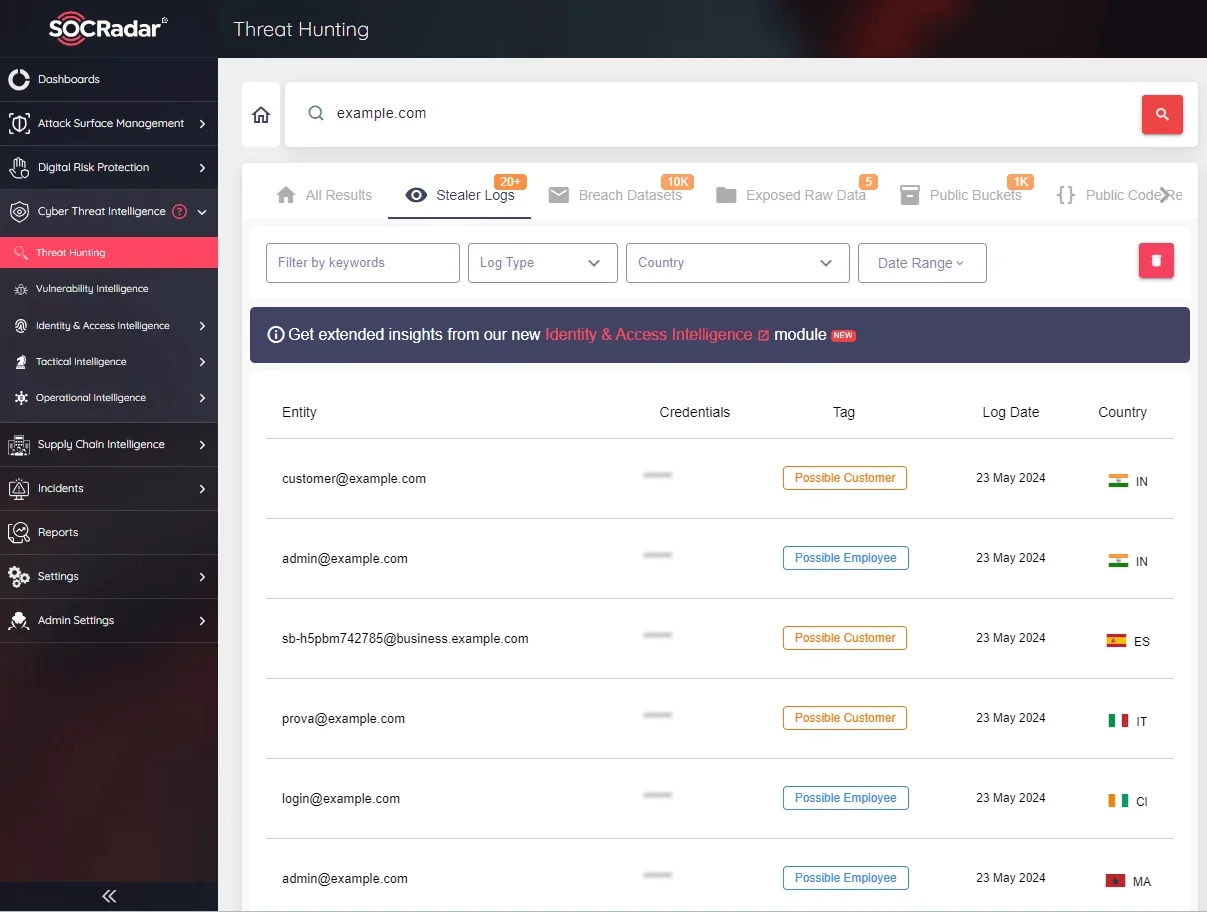Open Reports from the sidebar

(58, 533)
